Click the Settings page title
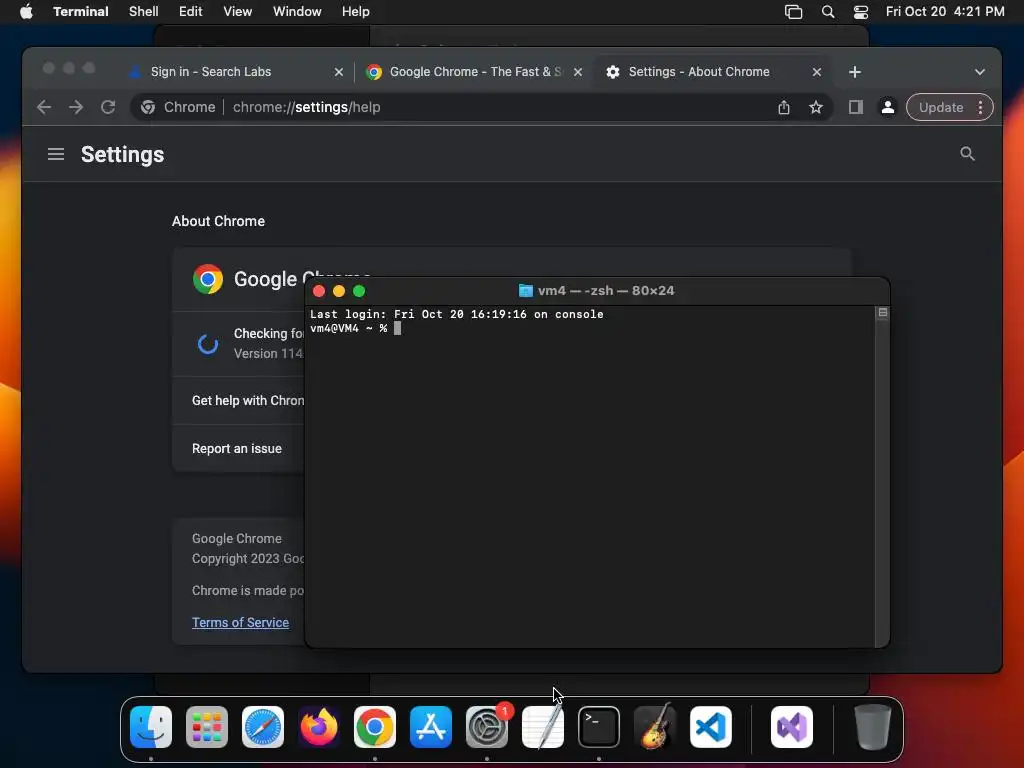Viewport: 1024px width, 768px height. pos(122,155)
